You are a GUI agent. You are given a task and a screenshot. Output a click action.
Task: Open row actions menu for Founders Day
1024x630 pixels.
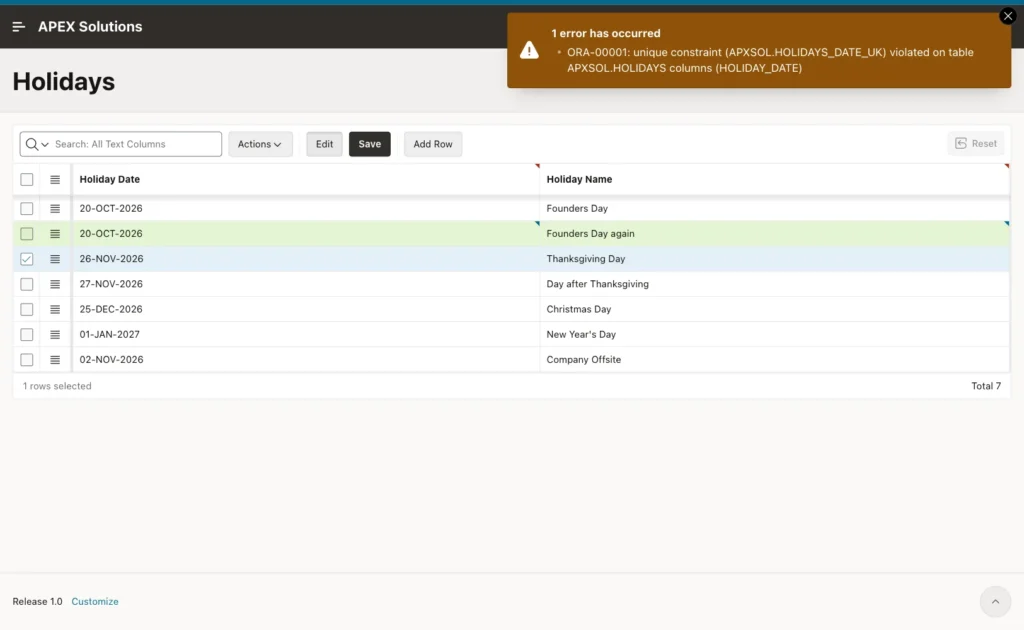[x=55, y=208]
